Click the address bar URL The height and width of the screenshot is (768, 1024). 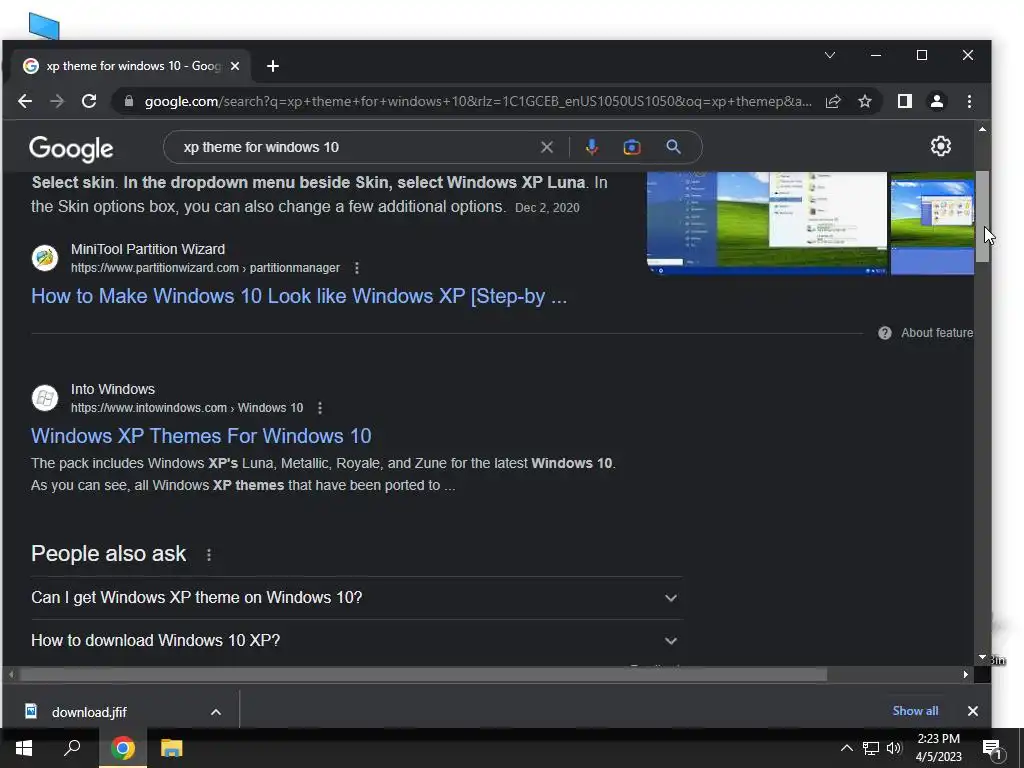click(477, 101)
